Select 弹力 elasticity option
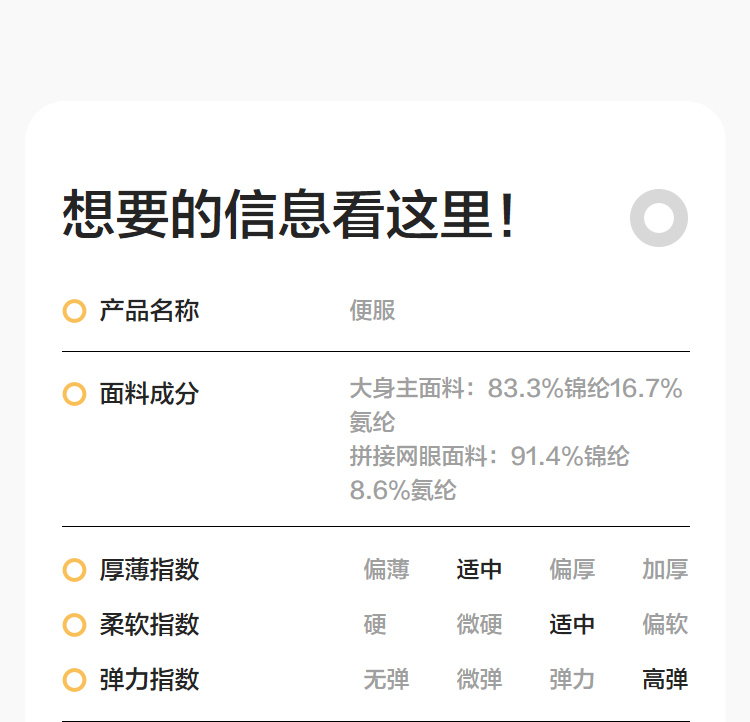The height and width of the screenshot is (722, 750). click(x=572, y=680)
